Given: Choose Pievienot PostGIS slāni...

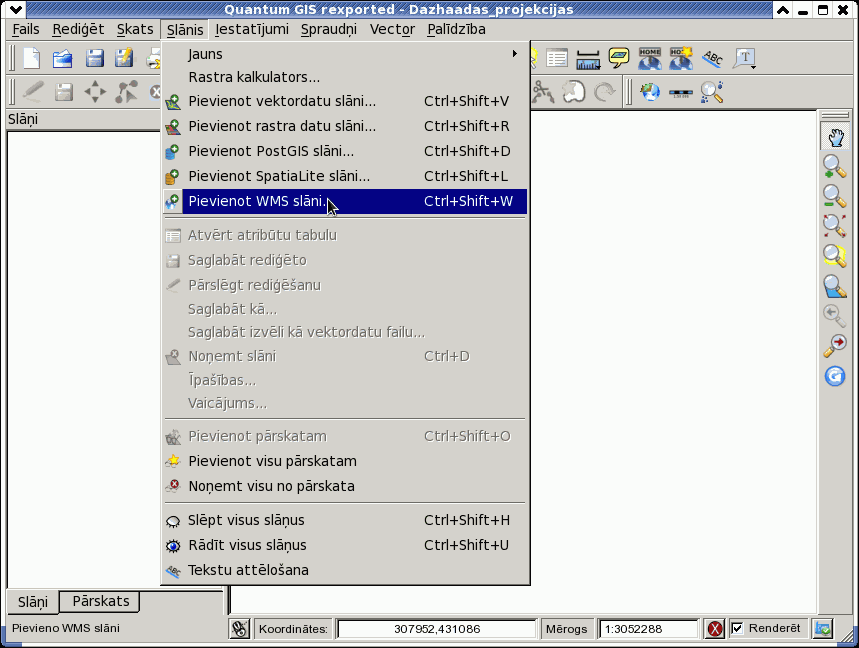Looking at the screenshot, I should point(345,151).
